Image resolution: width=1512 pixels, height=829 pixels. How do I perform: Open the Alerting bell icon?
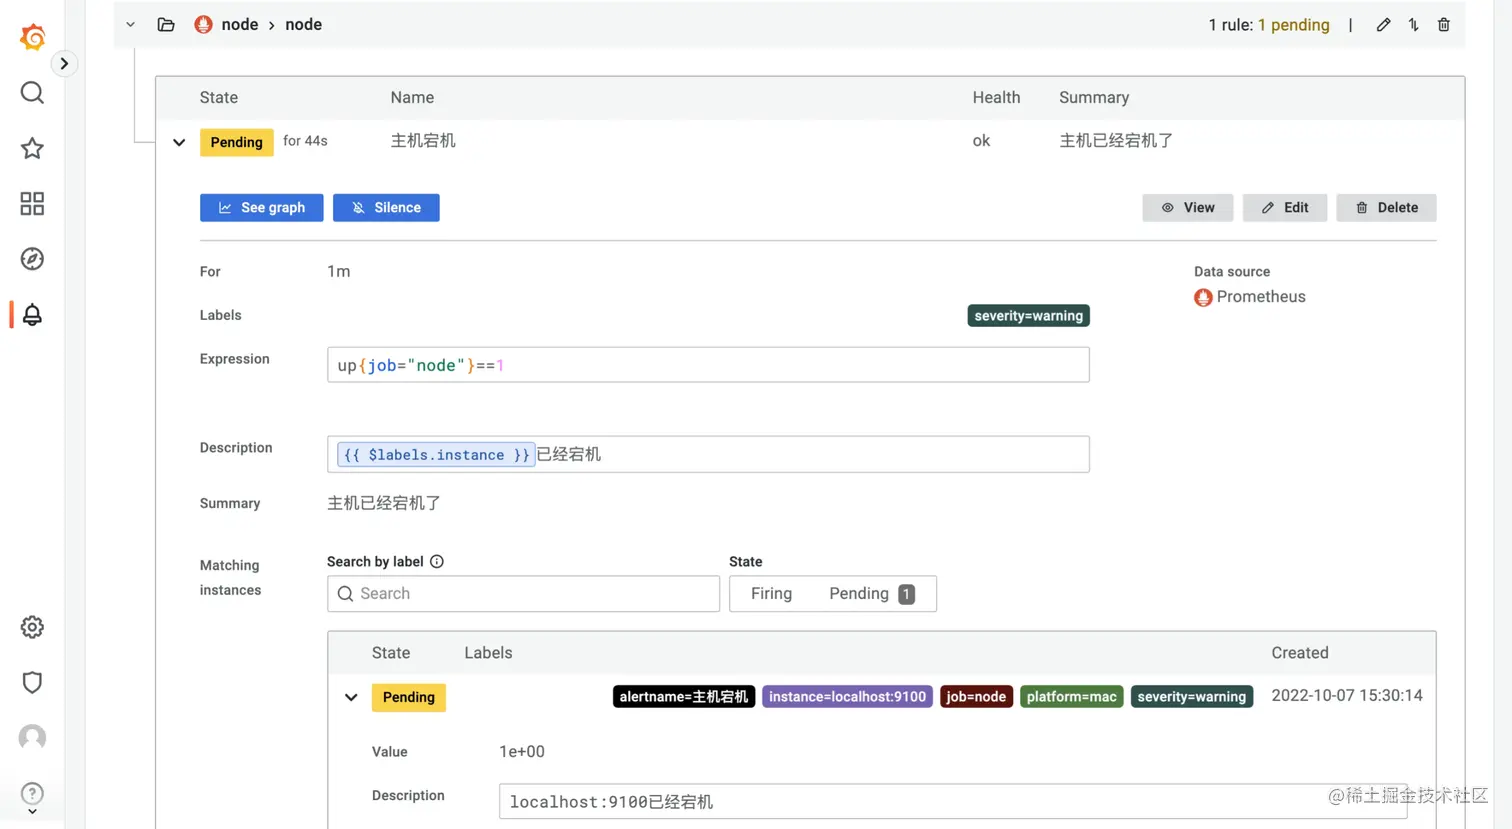[32, 315]
